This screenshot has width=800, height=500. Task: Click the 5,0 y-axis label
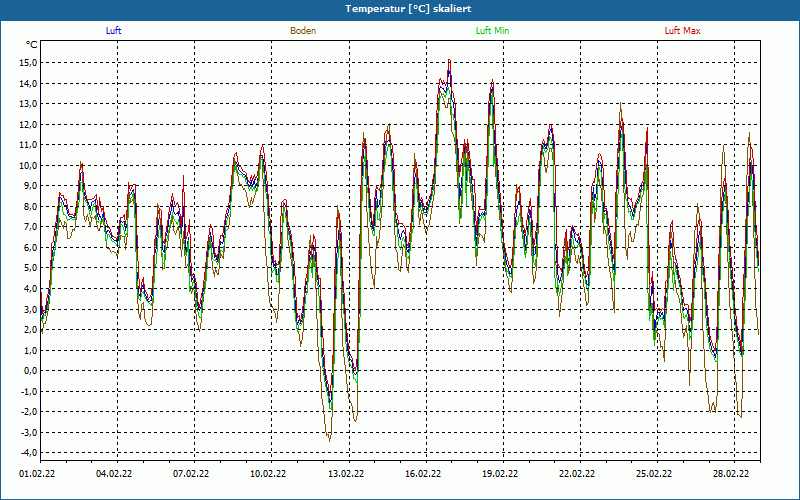[31, 268]
